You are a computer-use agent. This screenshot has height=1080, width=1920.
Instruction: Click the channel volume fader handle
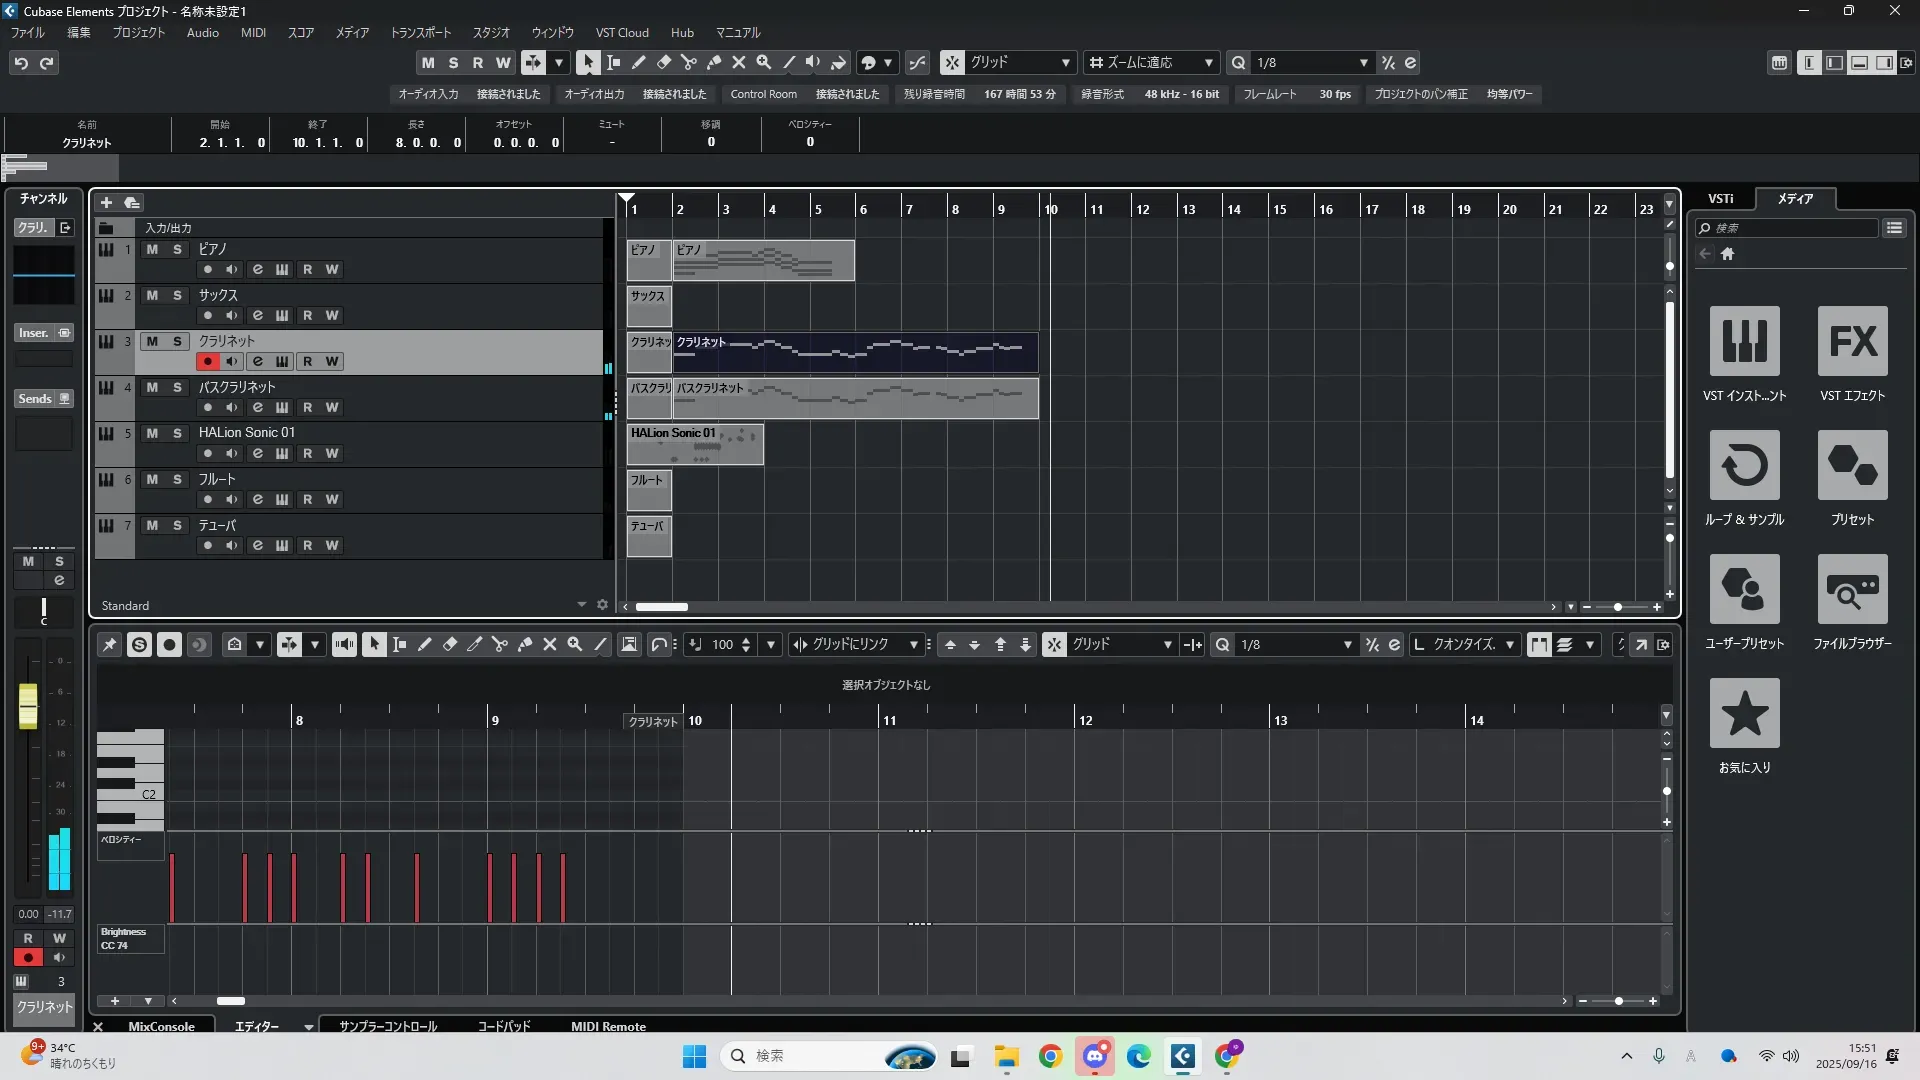click(x=28, y=706)
